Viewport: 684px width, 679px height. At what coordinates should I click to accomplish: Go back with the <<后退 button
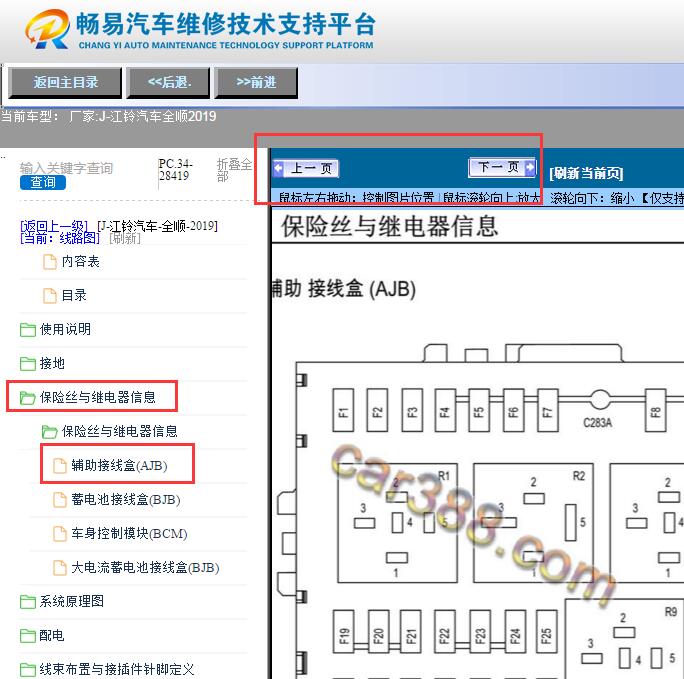pos(168,82)
